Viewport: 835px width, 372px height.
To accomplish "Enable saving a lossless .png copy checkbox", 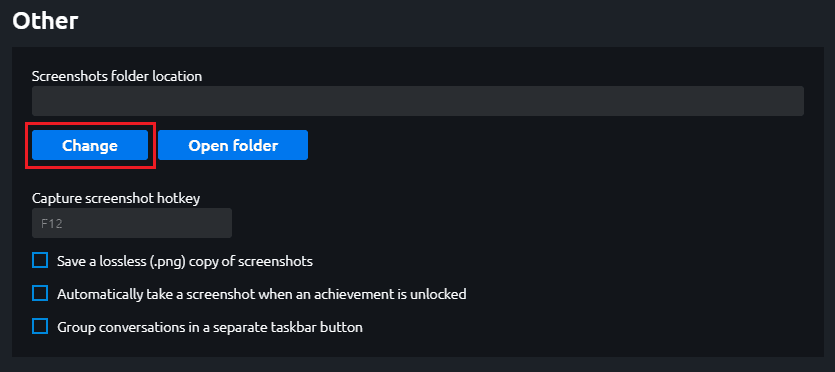I will click(x=40, y=261).
